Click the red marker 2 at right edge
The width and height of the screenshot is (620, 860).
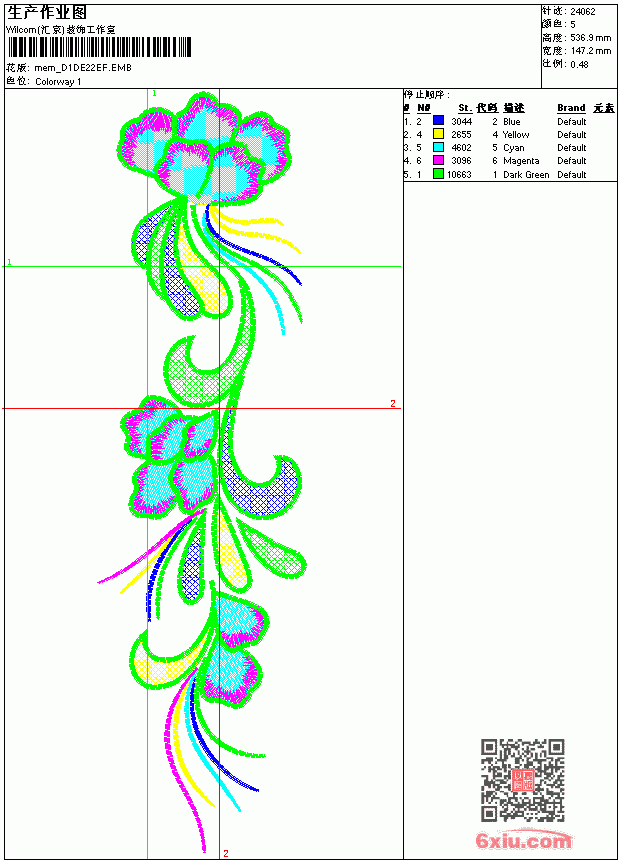pos(393,403)
